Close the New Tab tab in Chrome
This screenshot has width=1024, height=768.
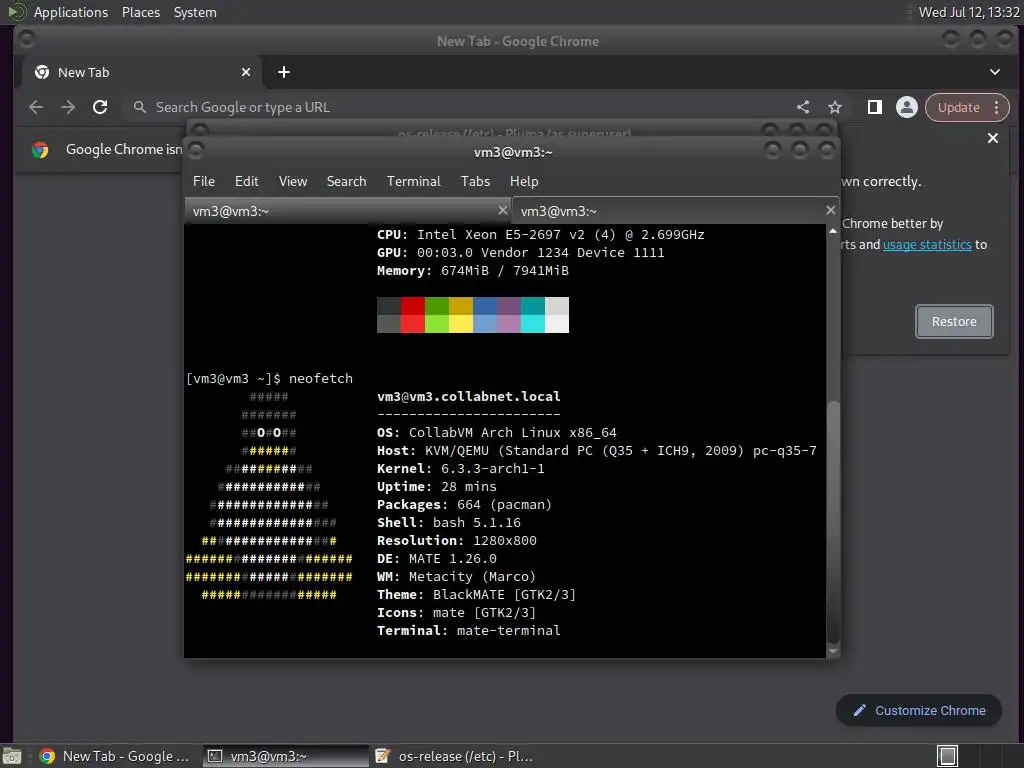click(246, 72)
